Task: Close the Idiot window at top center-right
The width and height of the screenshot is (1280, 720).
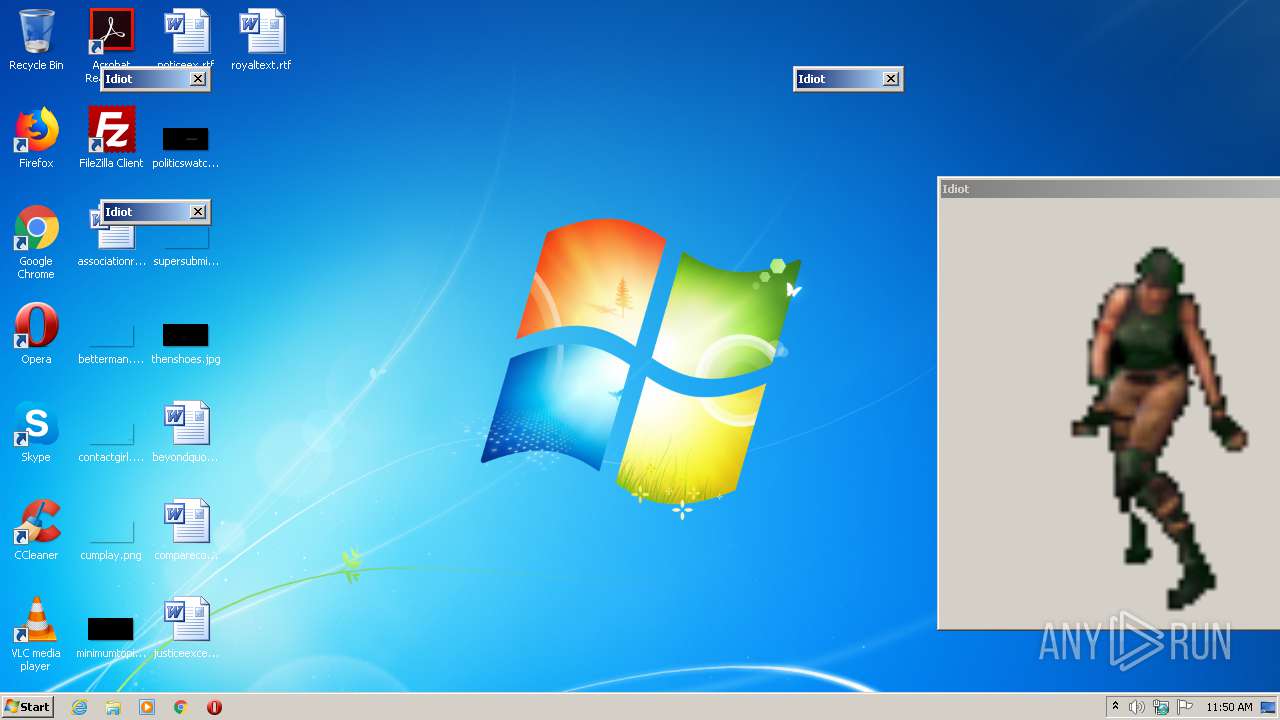Action: pos(891,79)
